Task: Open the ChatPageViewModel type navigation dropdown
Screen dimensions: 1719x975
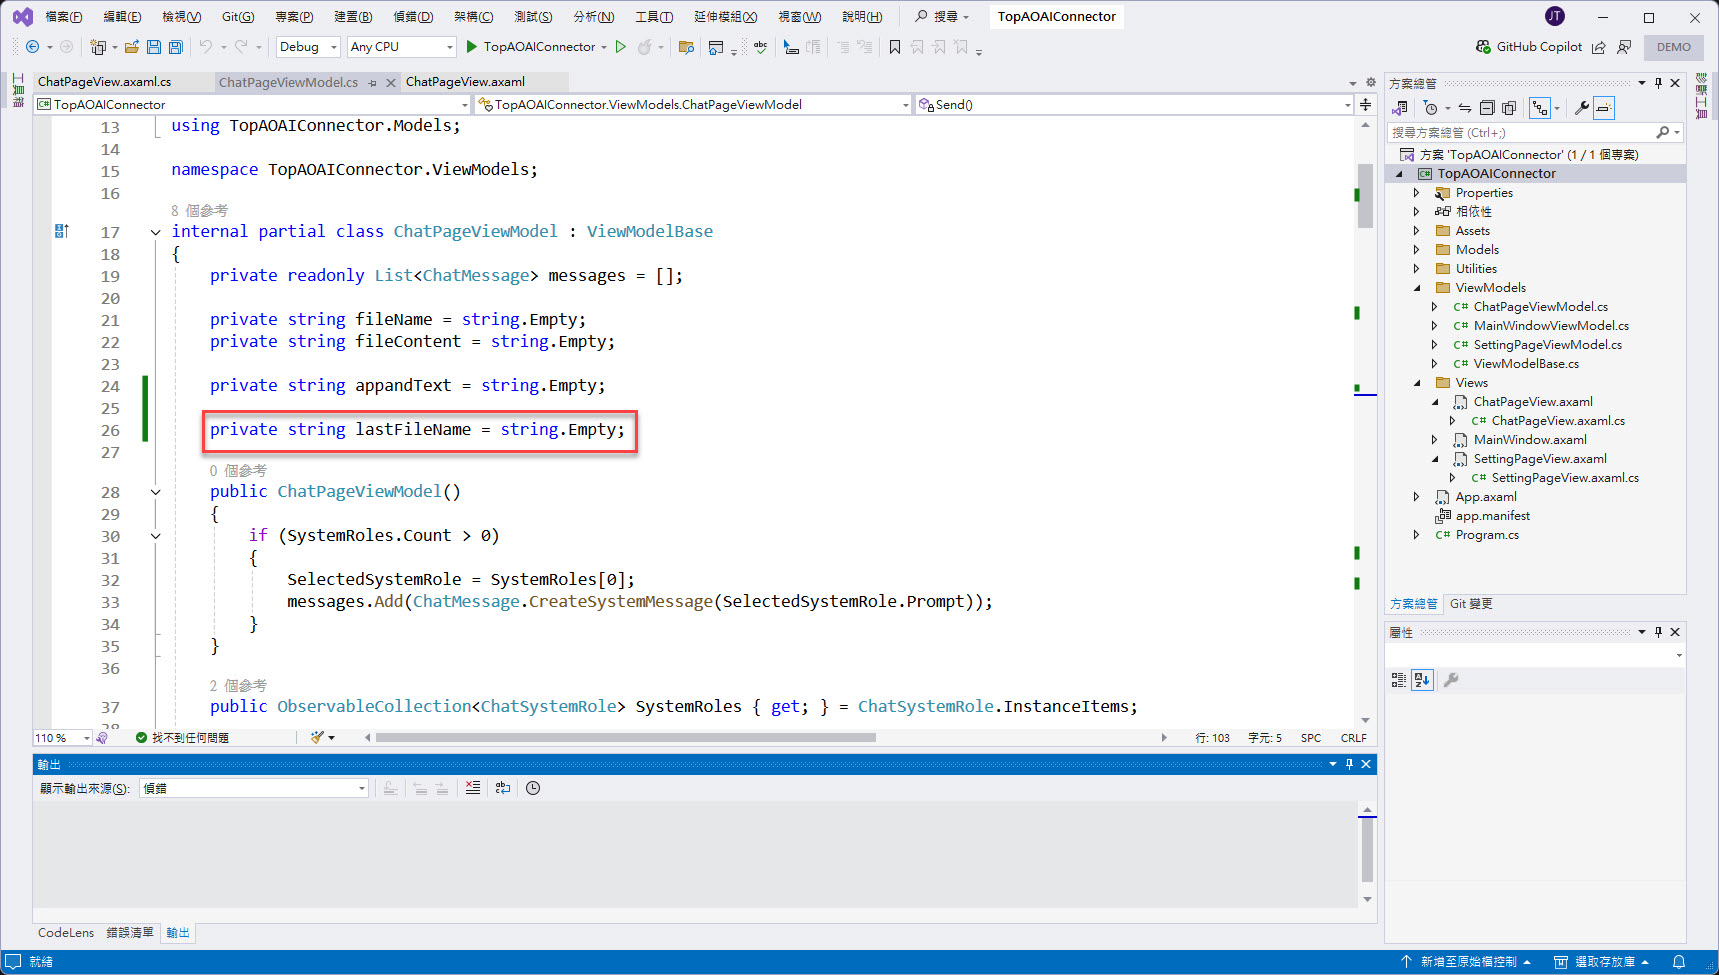Action: (x=694, y=104)
